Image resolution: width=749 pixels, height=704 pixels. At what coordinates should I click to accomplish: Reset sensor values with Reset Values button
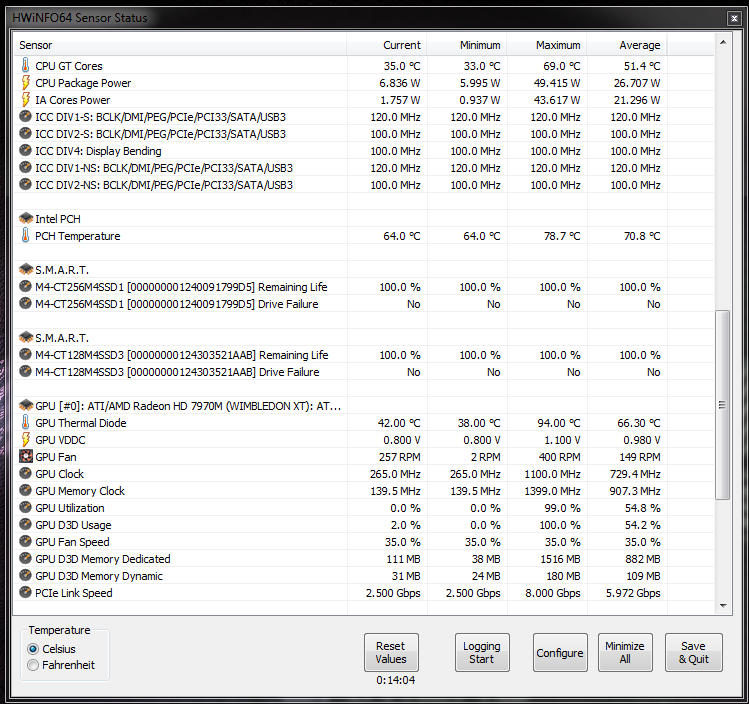(x=391, y=652)
